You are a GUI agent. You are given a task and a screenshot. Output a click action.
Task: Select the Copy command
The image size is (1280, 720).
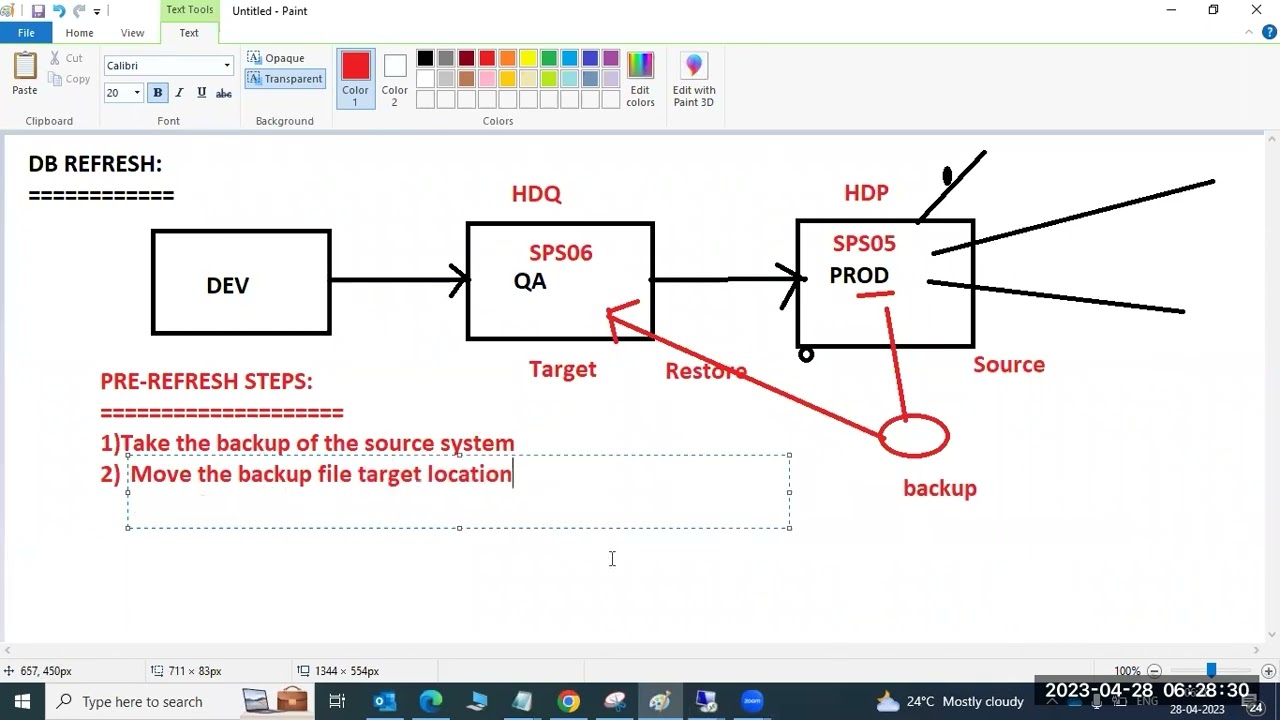tap(68, 79)
